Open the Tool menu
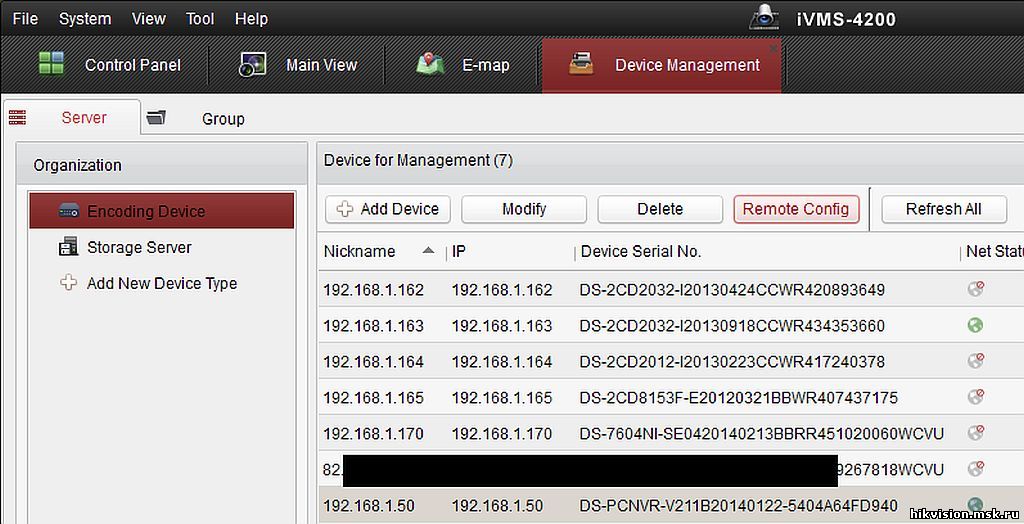The image size is (1024, 524). [x=200, y=19]
